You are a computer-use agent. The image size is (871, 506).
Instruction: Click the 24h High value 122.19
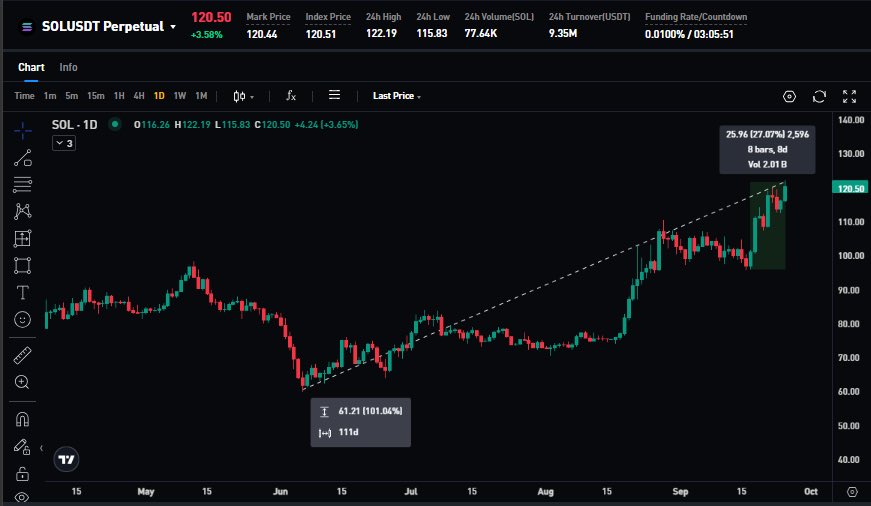[382, 33]
